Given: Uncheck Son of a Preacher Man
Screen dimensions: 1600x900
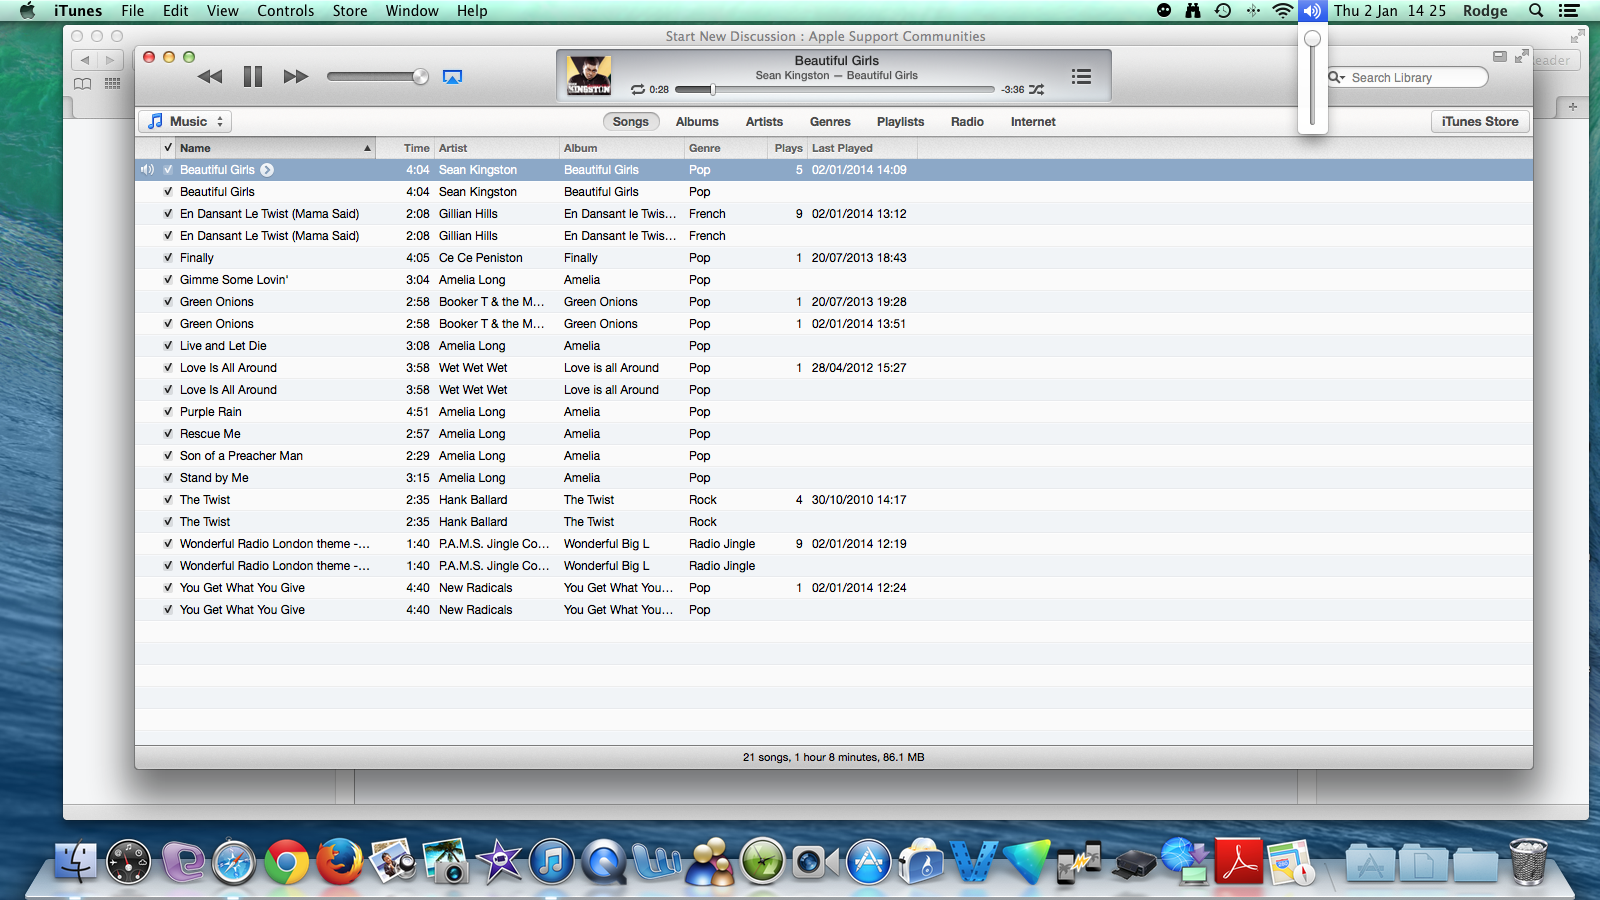Looking at the screenshot, I should coord(168,456).
